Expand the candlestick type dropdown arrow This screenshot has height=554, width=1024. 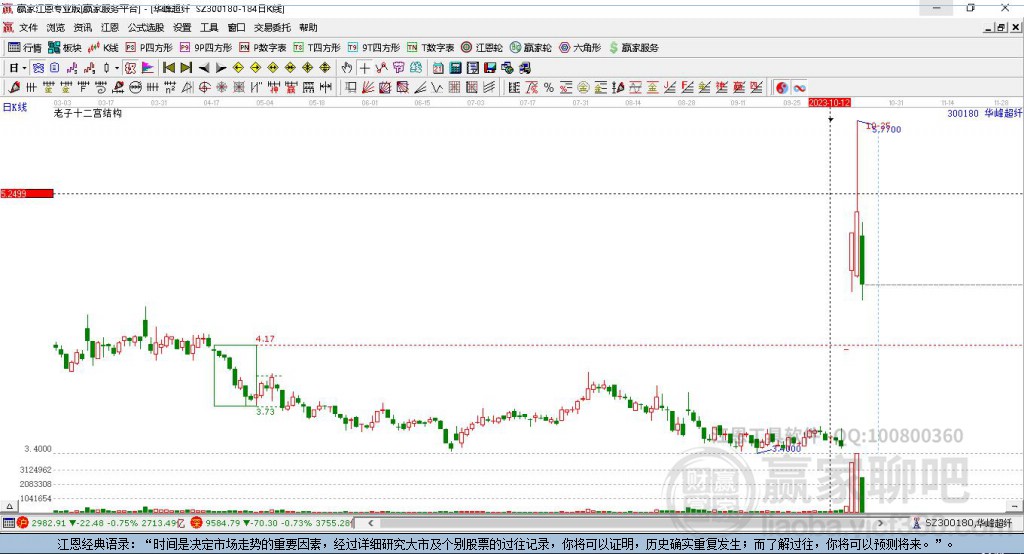117,68
